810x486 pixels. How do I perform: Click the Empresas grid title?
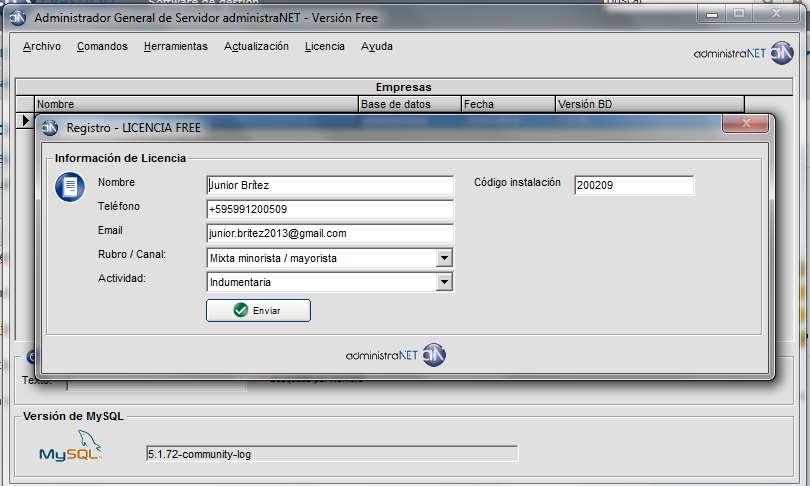pos(403,87)
